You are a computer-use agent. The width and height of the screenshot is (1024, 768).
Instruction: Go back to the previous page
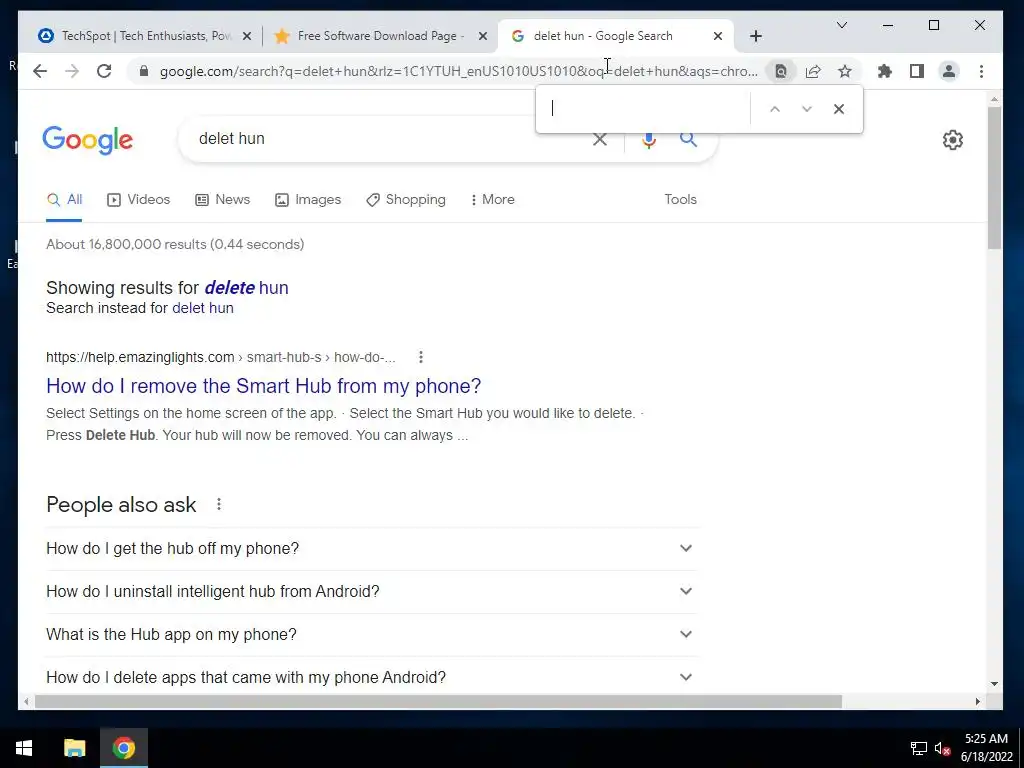[40, 71]
